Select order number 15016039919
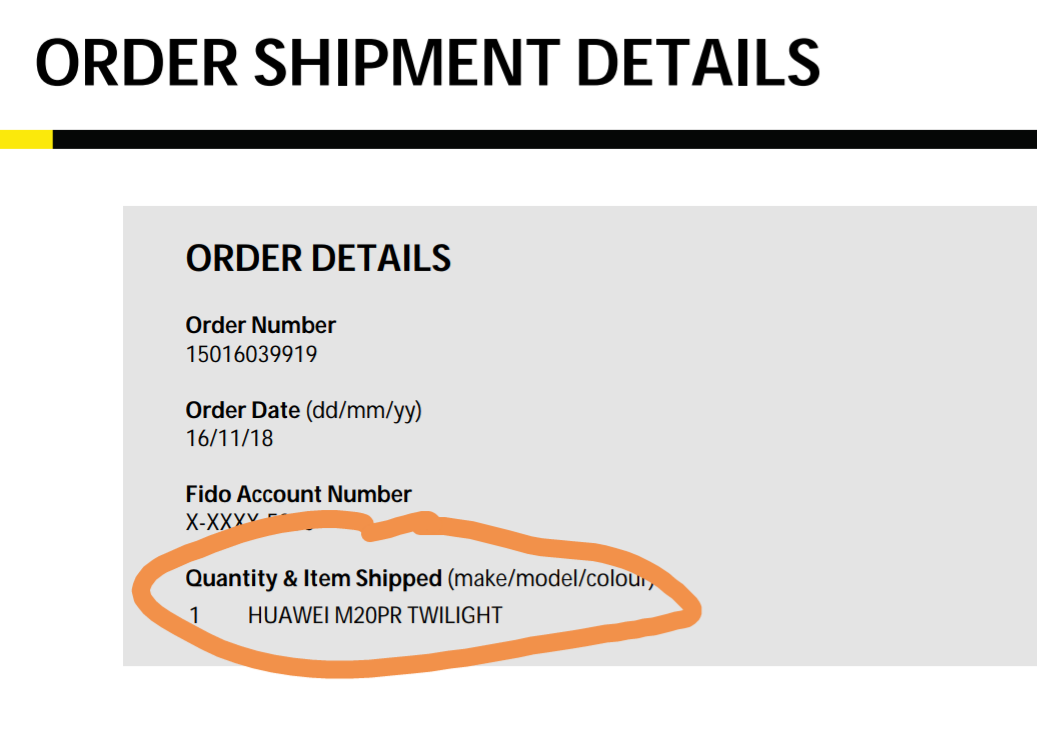 [x=251, y=354]
